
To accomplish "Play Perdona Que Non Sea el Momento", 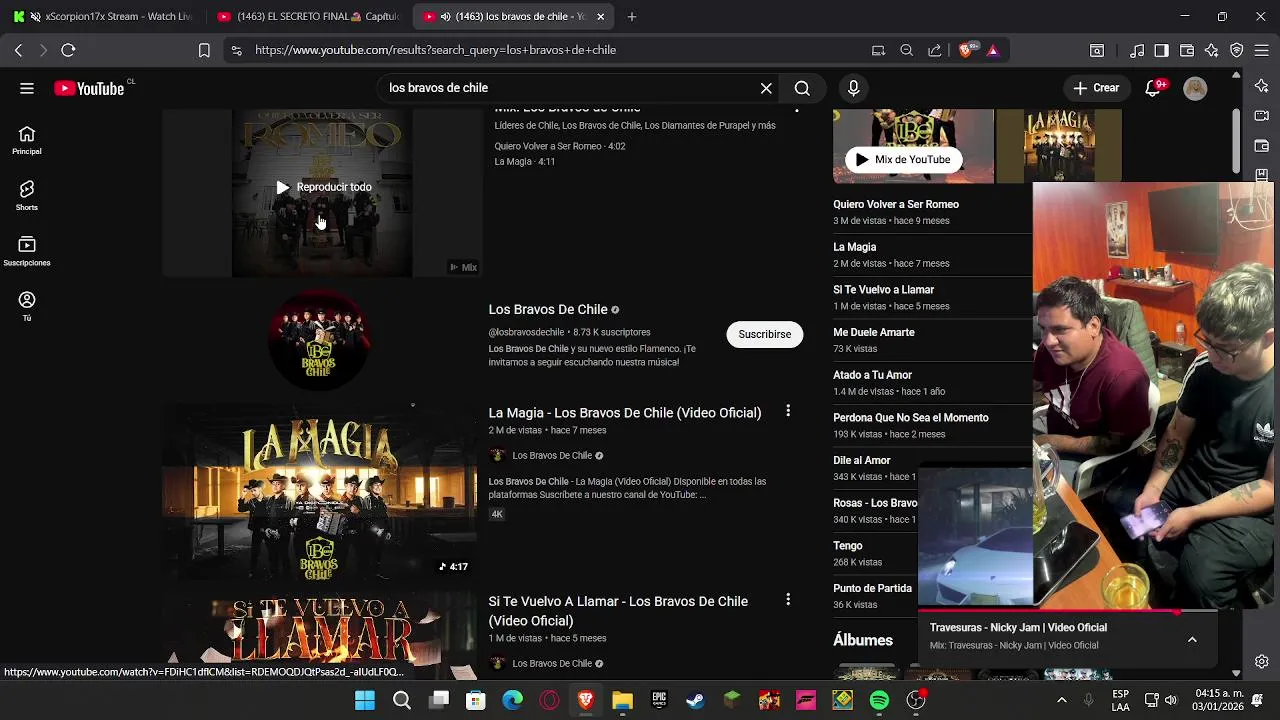I will pos(911,417).
